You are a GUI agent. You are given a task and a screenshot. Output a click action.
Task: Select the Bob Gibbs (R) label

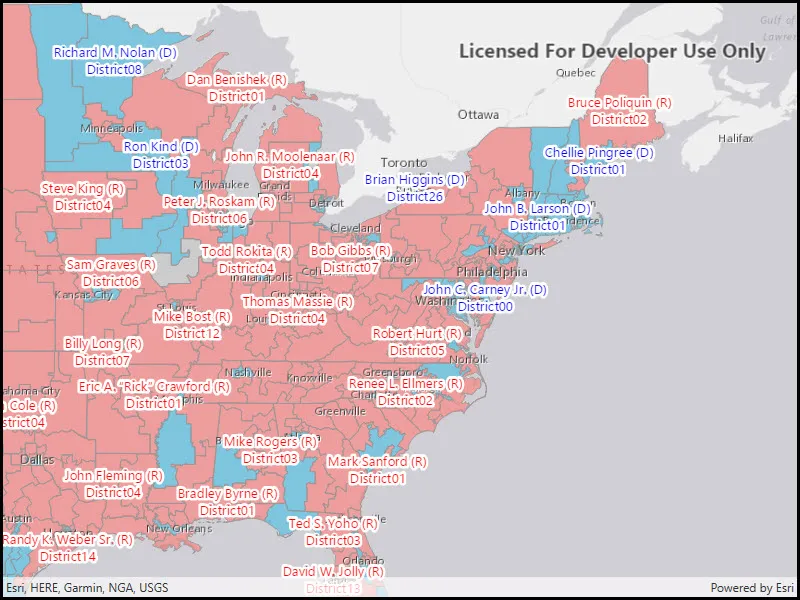[351, 258]
